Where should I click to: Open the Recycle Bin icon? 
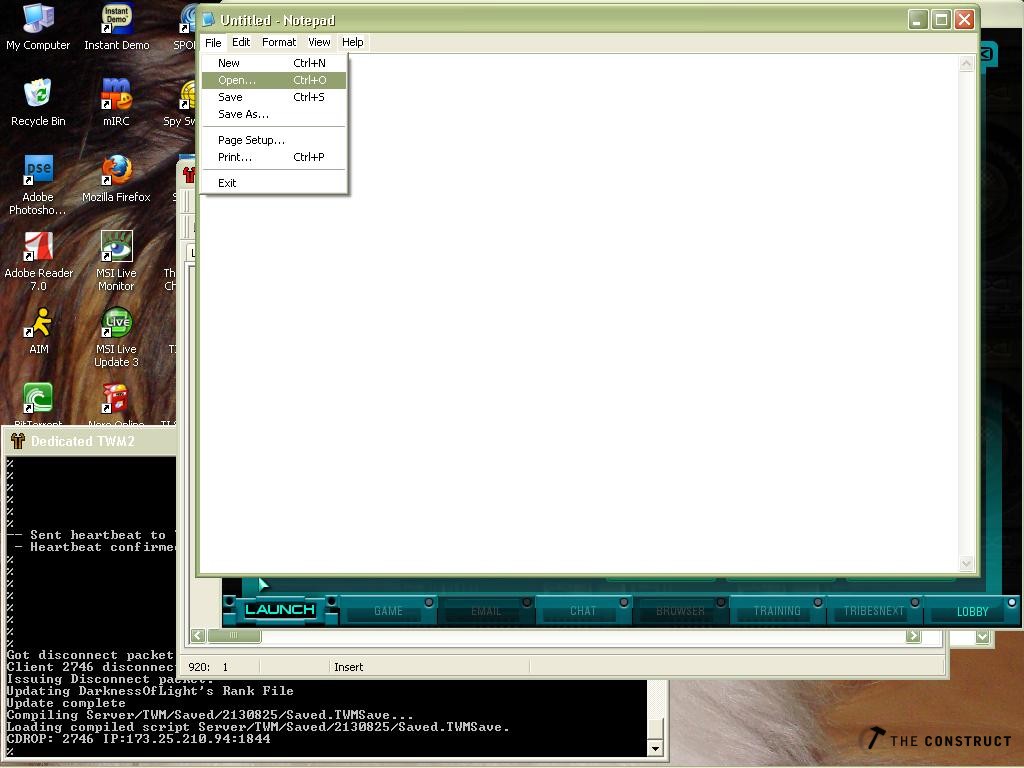click(38, 103)
